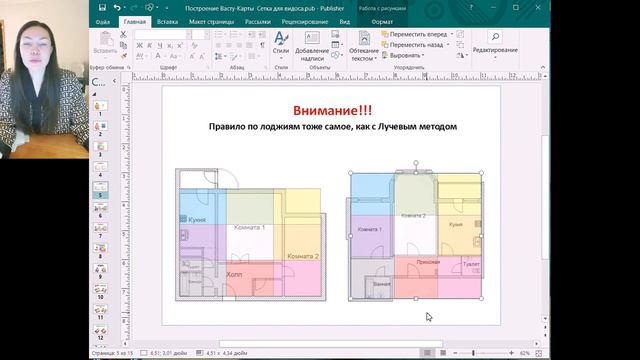Switch to two-page spread view icon
The width and height of the screenshot is (640, 360).
(443, 353)
